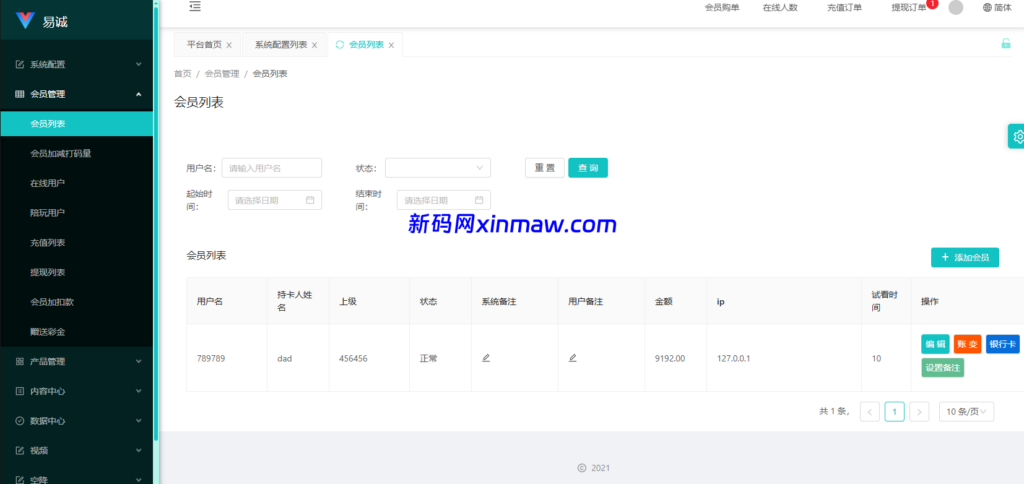Viewport: 1024px width, 484px height.
Task: Expand the 内容中心 sidebar menu
Action: point(76,391)
